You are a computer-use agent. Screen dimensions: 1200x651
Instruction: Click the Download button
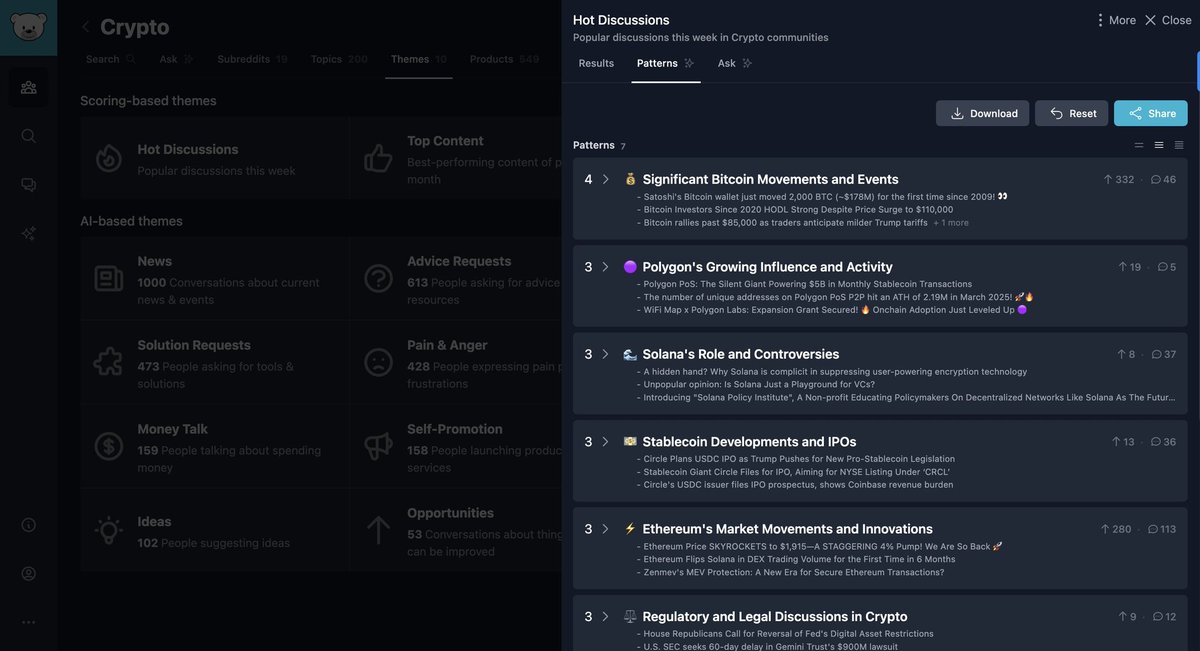[x=982, y=113]
